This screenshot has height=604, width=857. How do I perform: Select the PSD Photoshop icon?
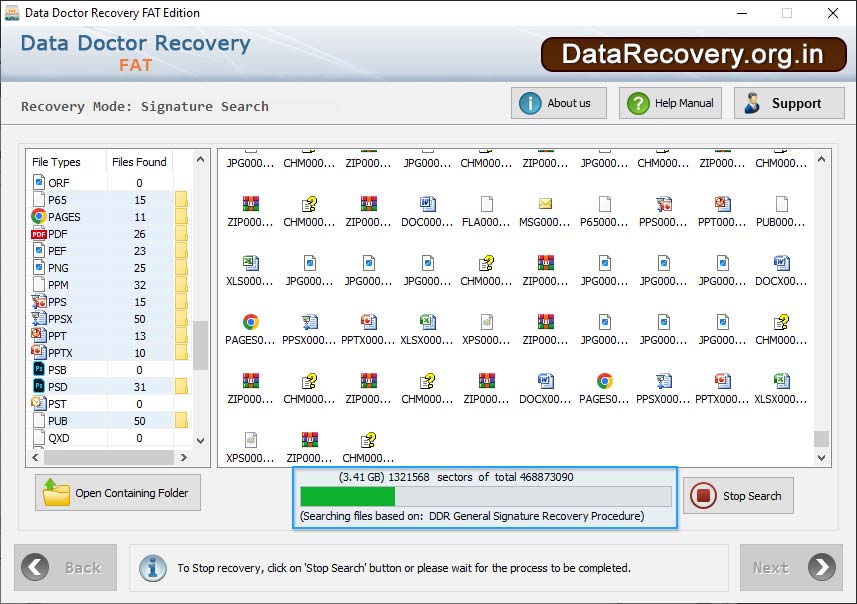[x=39, y=386]
